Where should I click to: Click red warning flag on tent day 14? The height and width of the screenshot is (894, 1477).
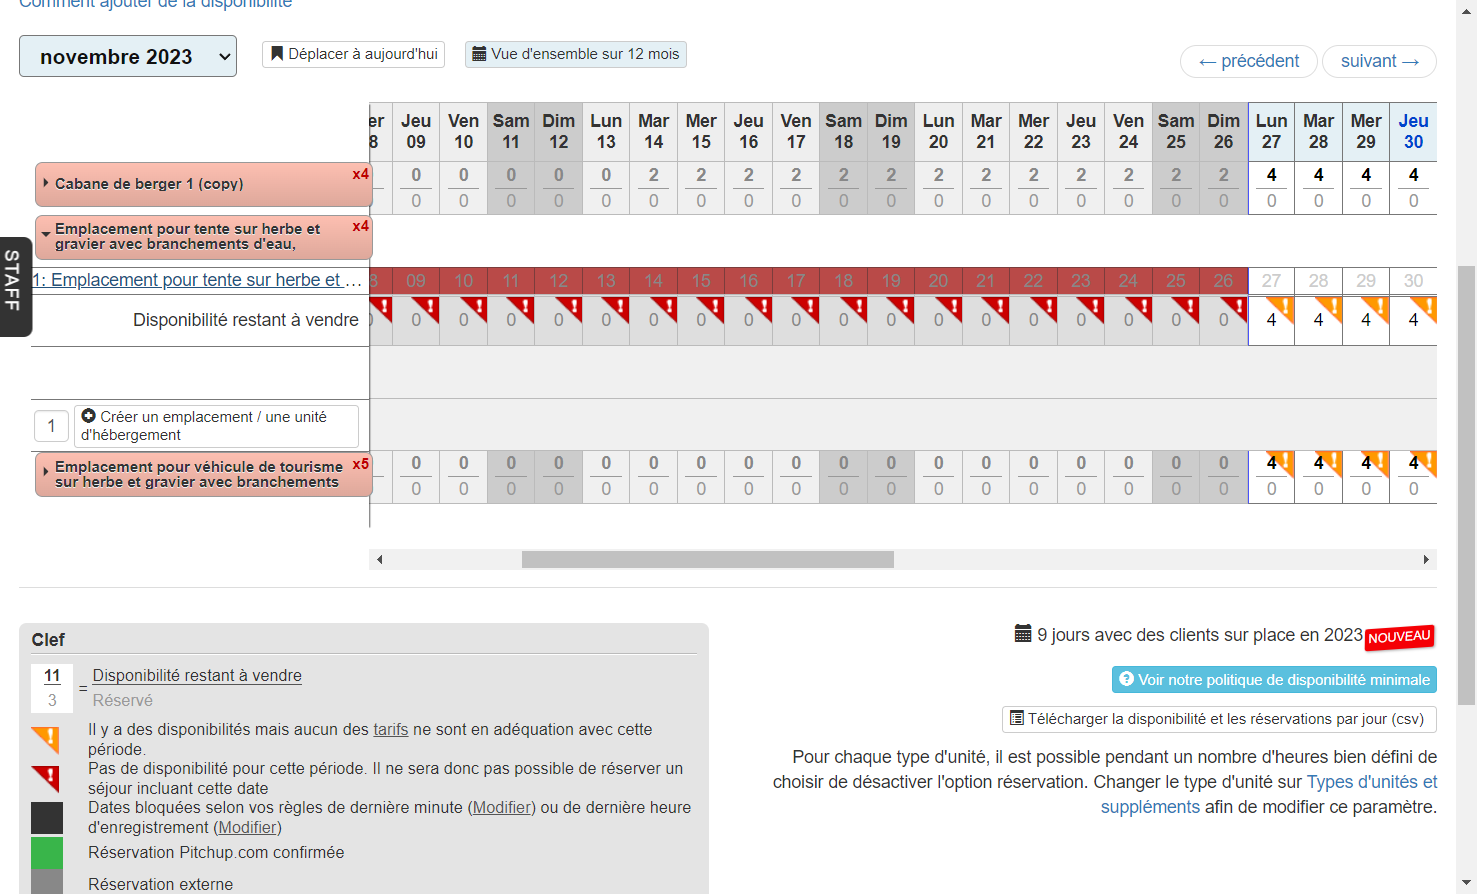664,309
